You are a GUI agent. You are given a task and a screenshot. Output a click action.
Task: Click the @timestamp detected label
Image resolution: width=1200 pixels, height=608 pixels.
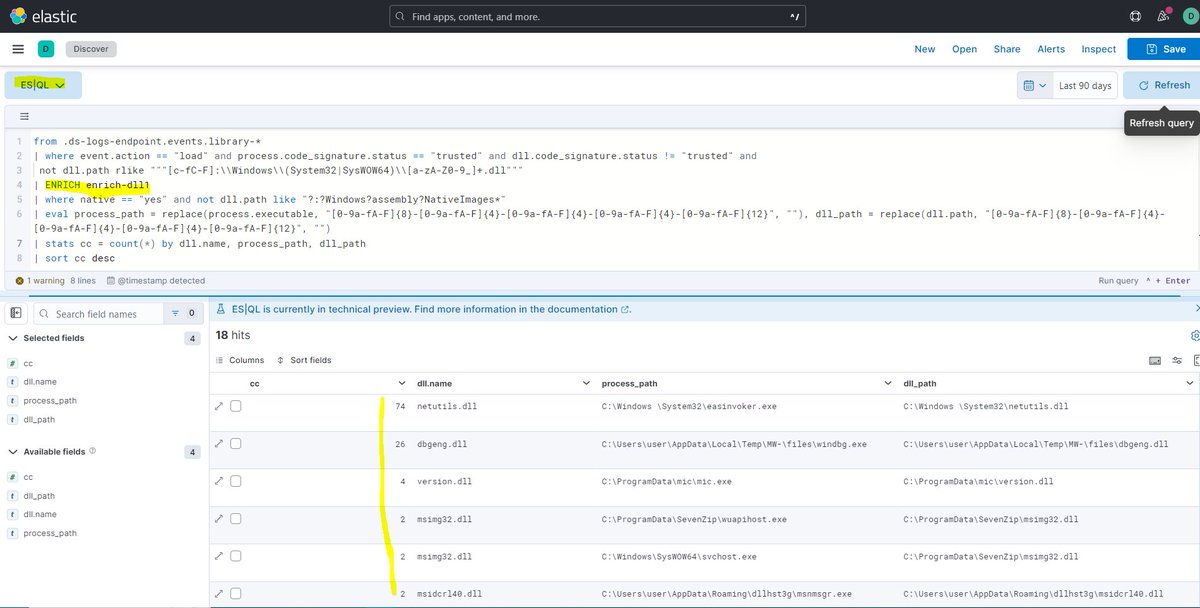[x=155, y=281]
